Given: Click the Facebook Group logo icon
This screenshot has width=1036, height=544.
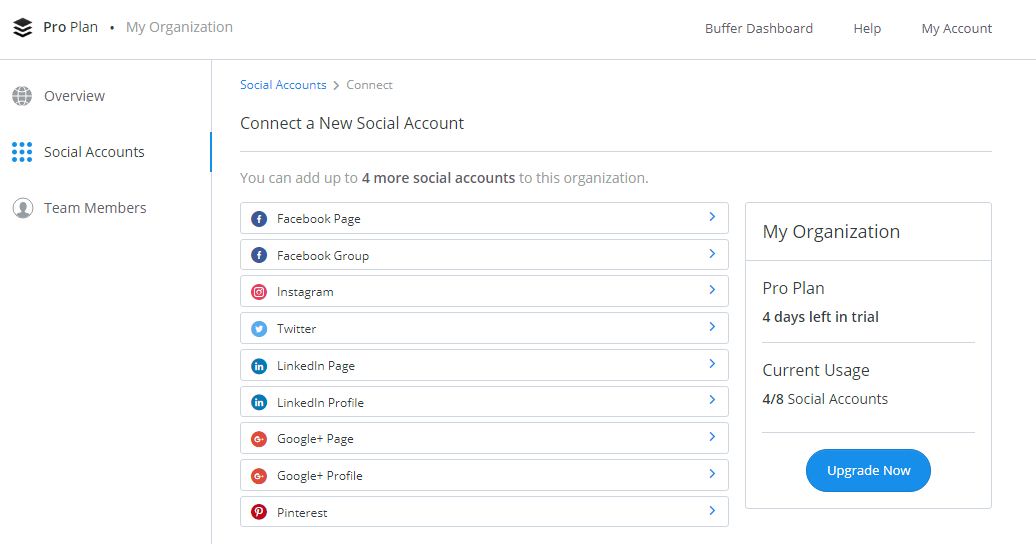Looking at the screenshot, I should (259, 255).
